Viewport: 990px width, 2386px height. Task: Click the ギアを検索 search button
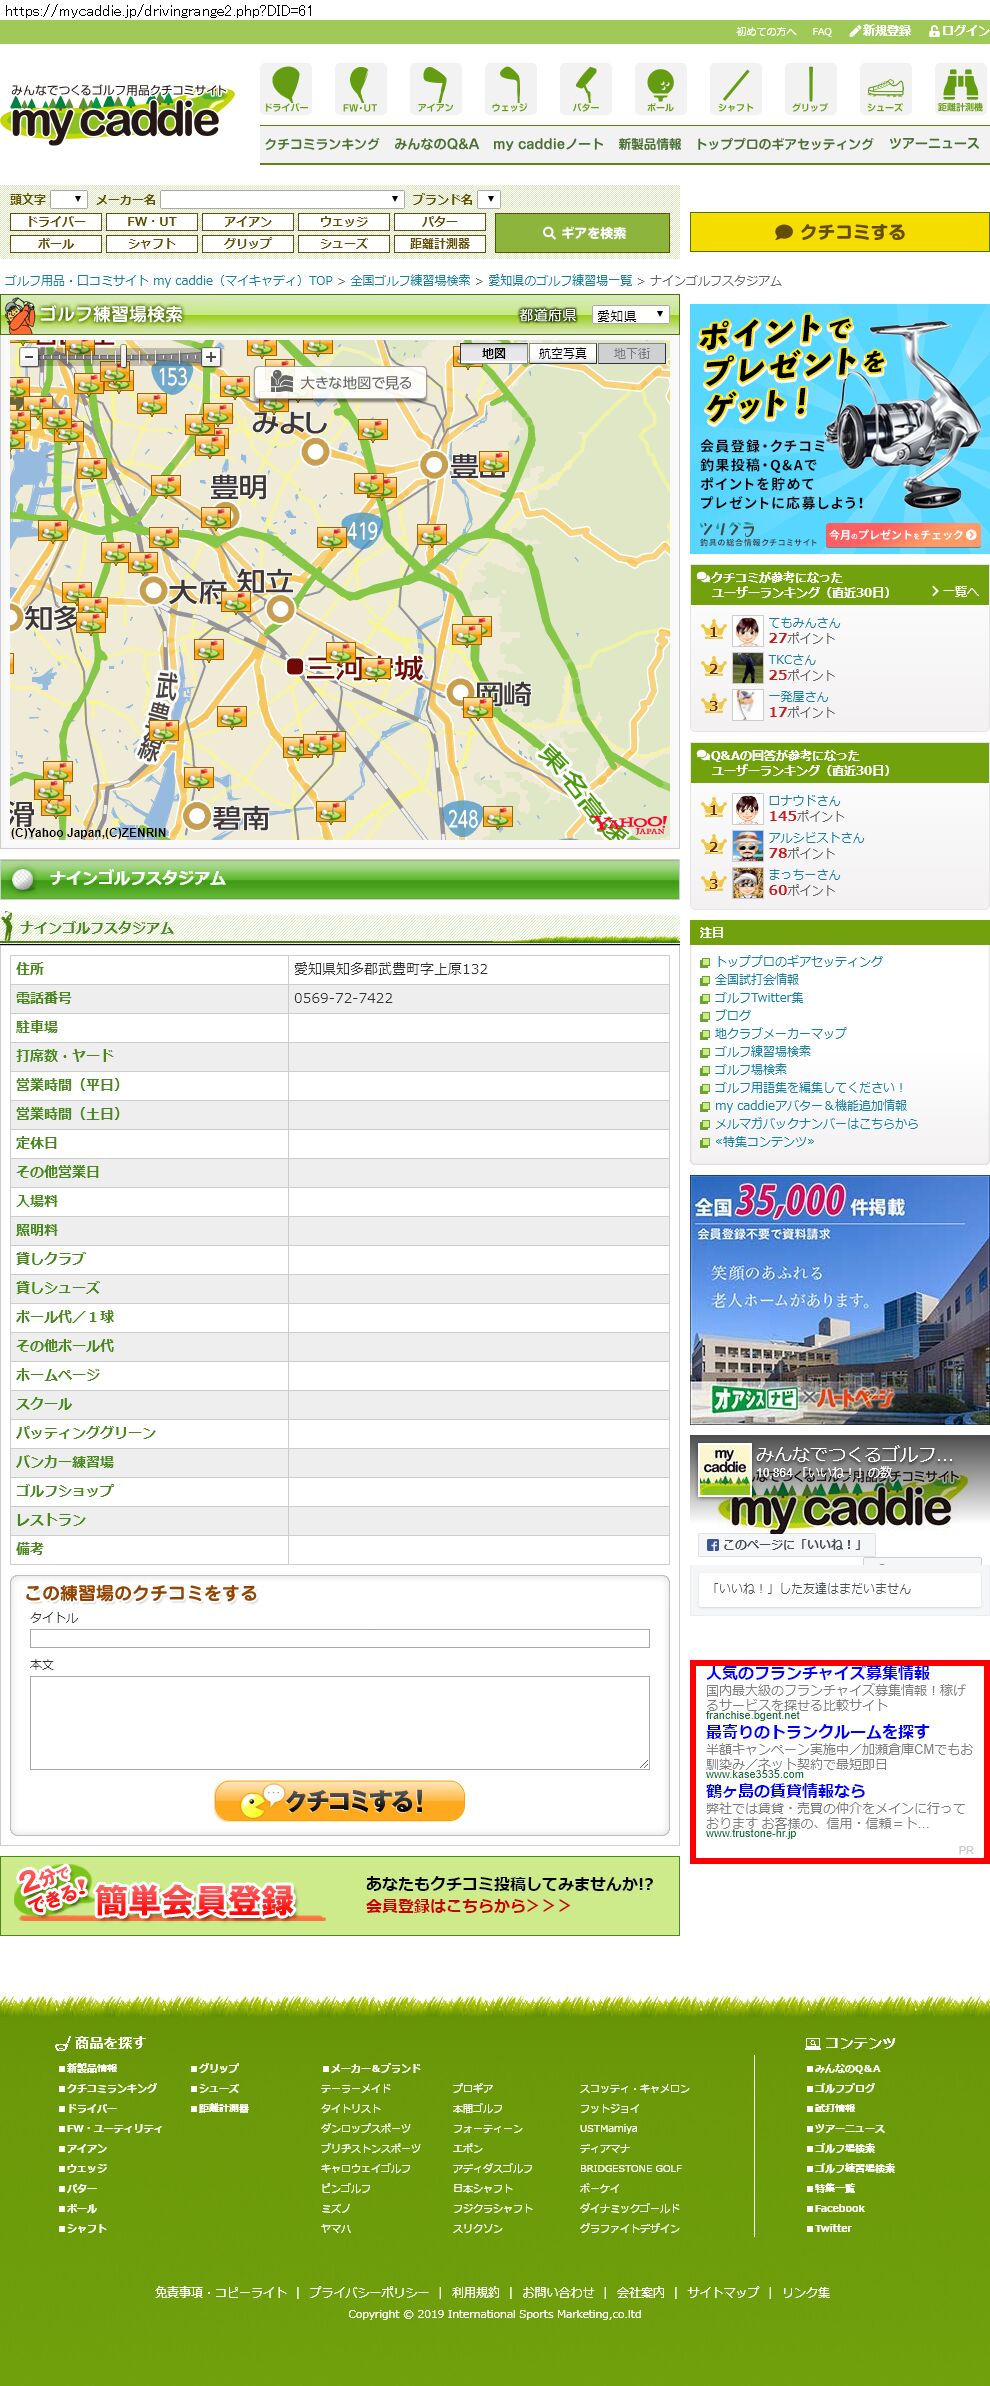pyautogui.click(x=583, y=233)
